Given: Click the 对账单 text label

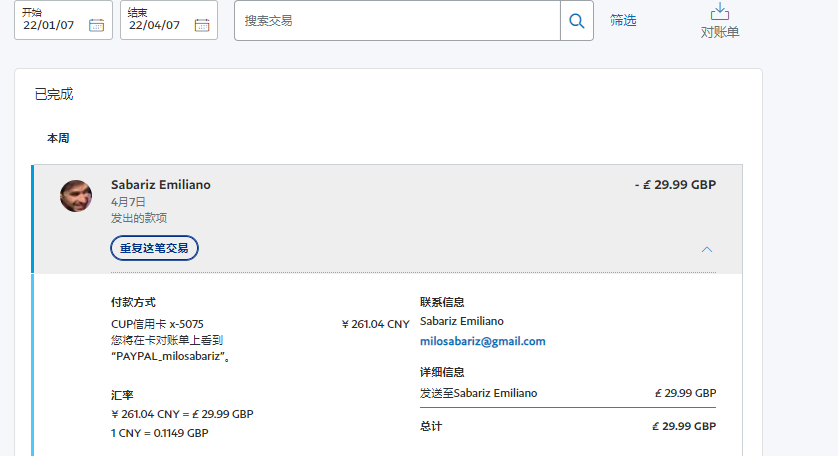Looking at the screenshot, I should click(x=719, y=32).
